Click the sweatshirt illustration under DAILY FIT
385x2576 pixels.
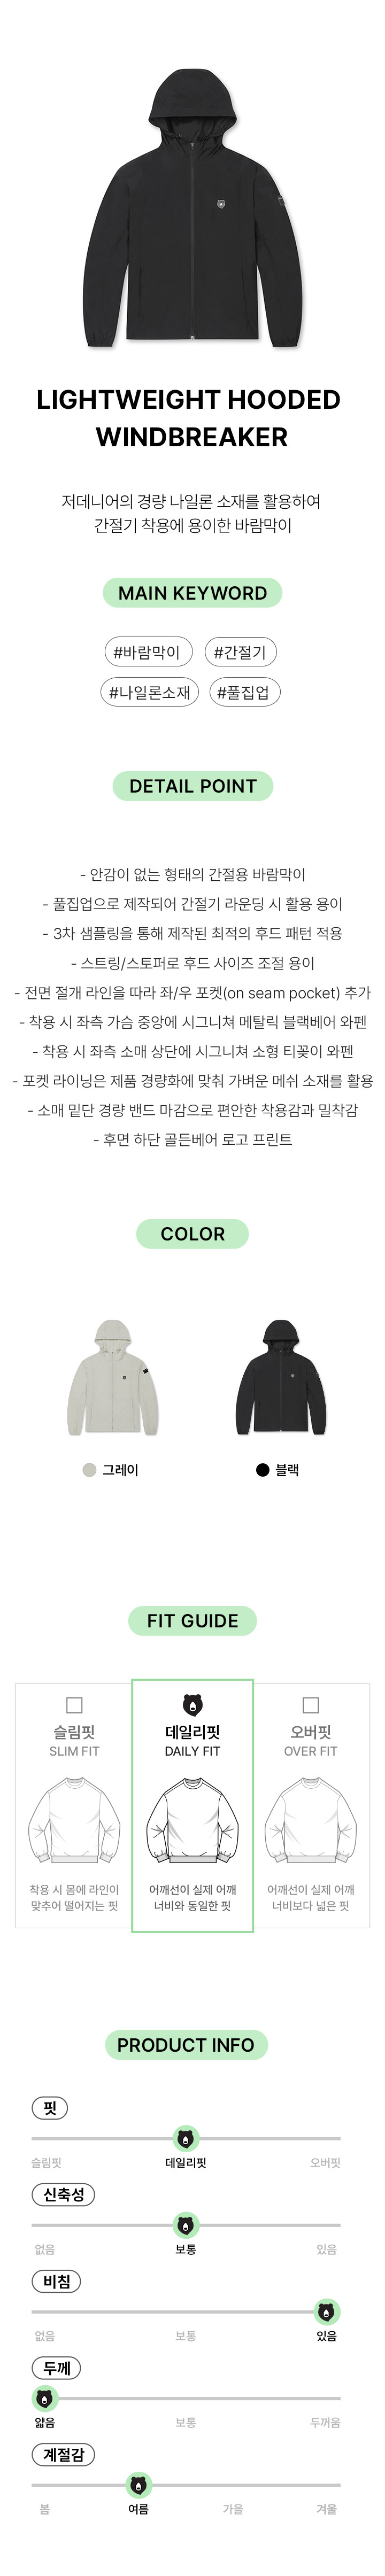(193, 1821)
